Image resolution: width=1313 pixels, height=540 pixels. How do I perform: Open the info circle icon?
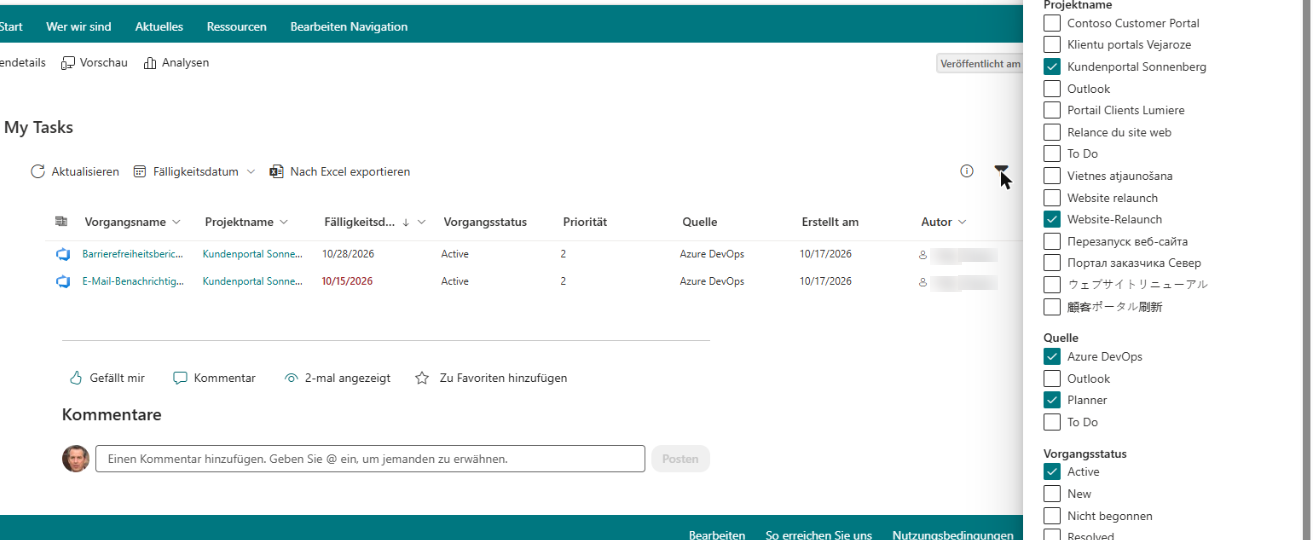(x=966, y=171)
